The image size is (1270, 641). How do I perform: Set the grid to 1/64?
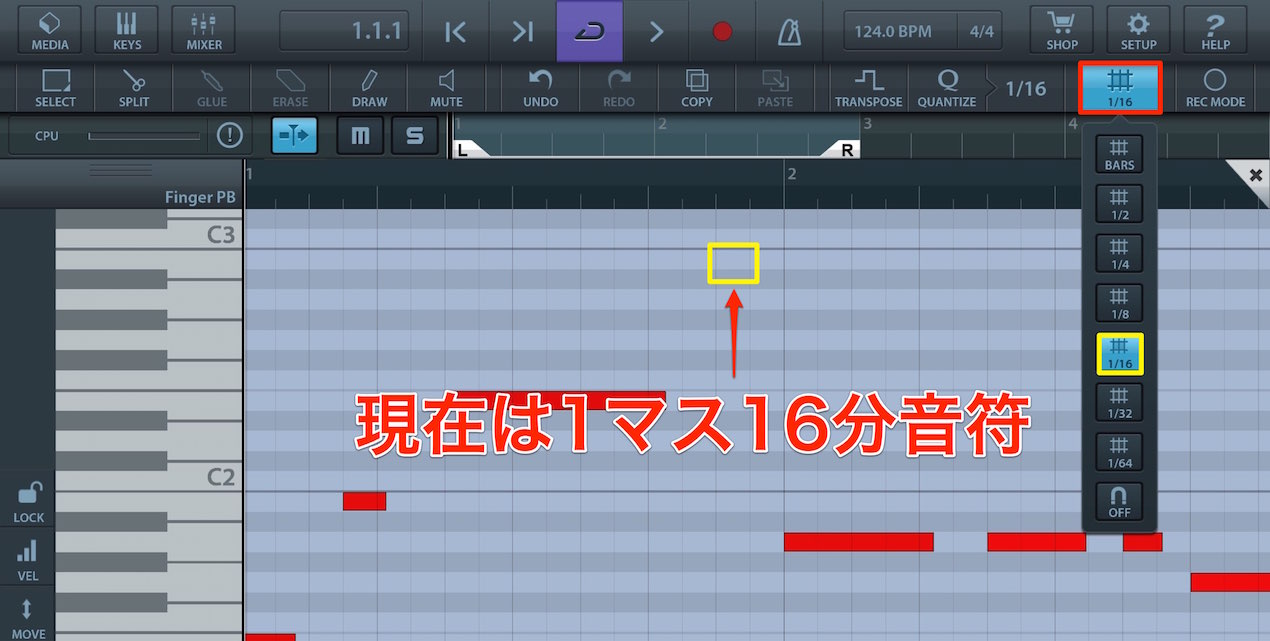[x=1120, y=452]
